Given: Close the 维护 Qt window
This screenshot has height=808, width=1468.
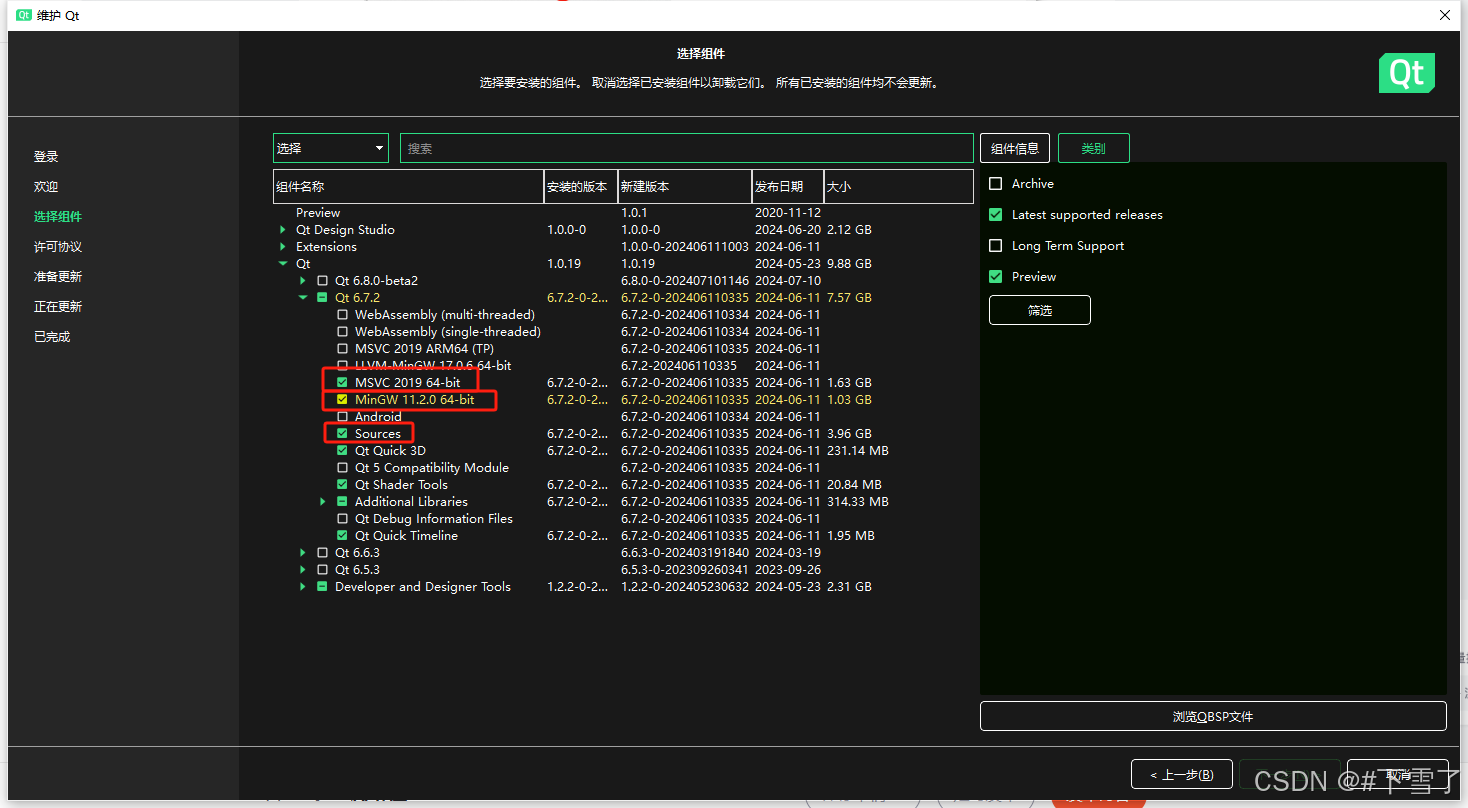Looking at the screenshot, I should (x=1445, y=15).
